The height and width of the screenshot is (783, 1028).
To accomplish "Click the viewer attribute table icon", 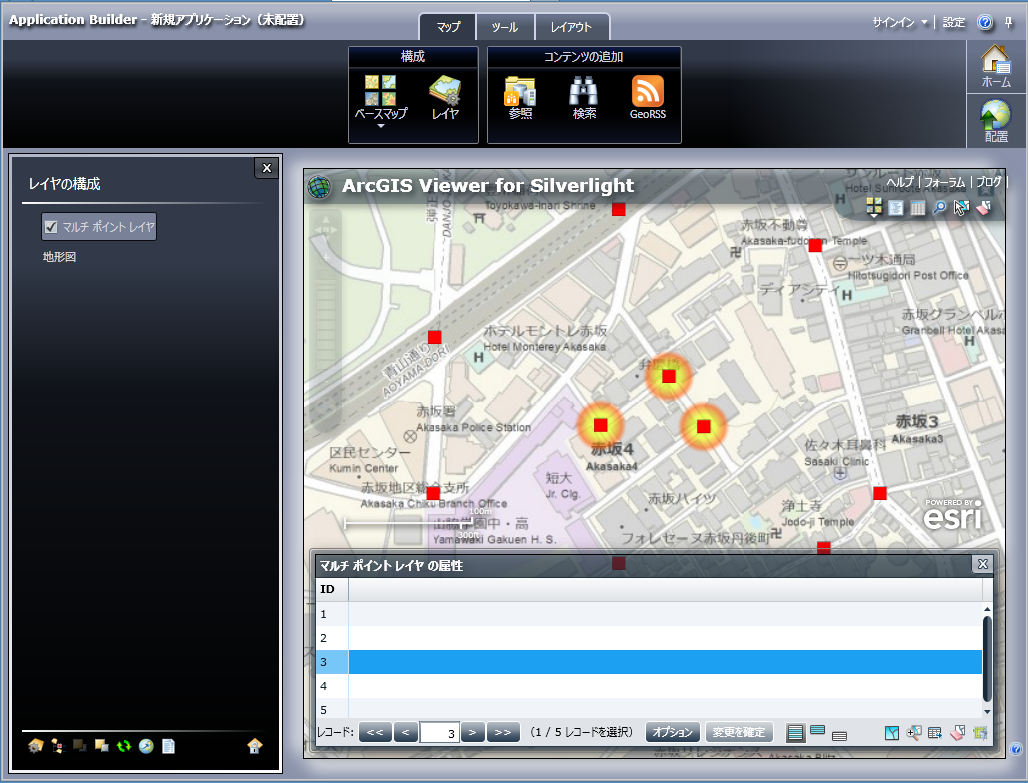I will (x=918, y=208).
